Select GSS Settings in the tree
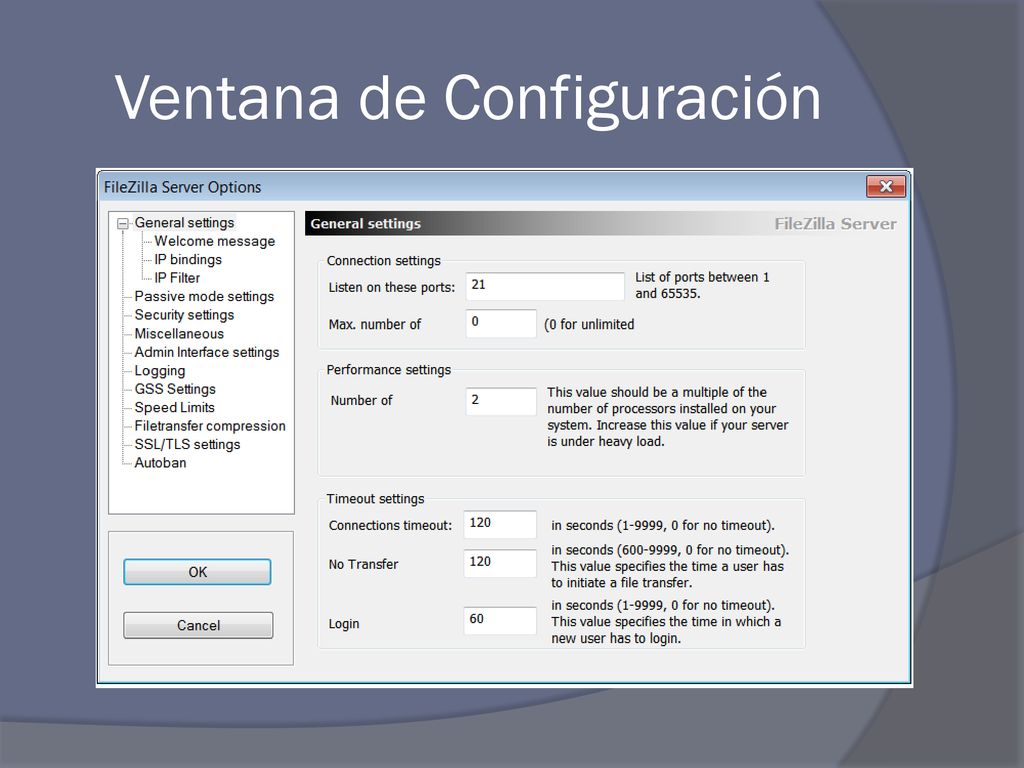The height and width of the screenshot is (768, 1024). coord(174,389)
